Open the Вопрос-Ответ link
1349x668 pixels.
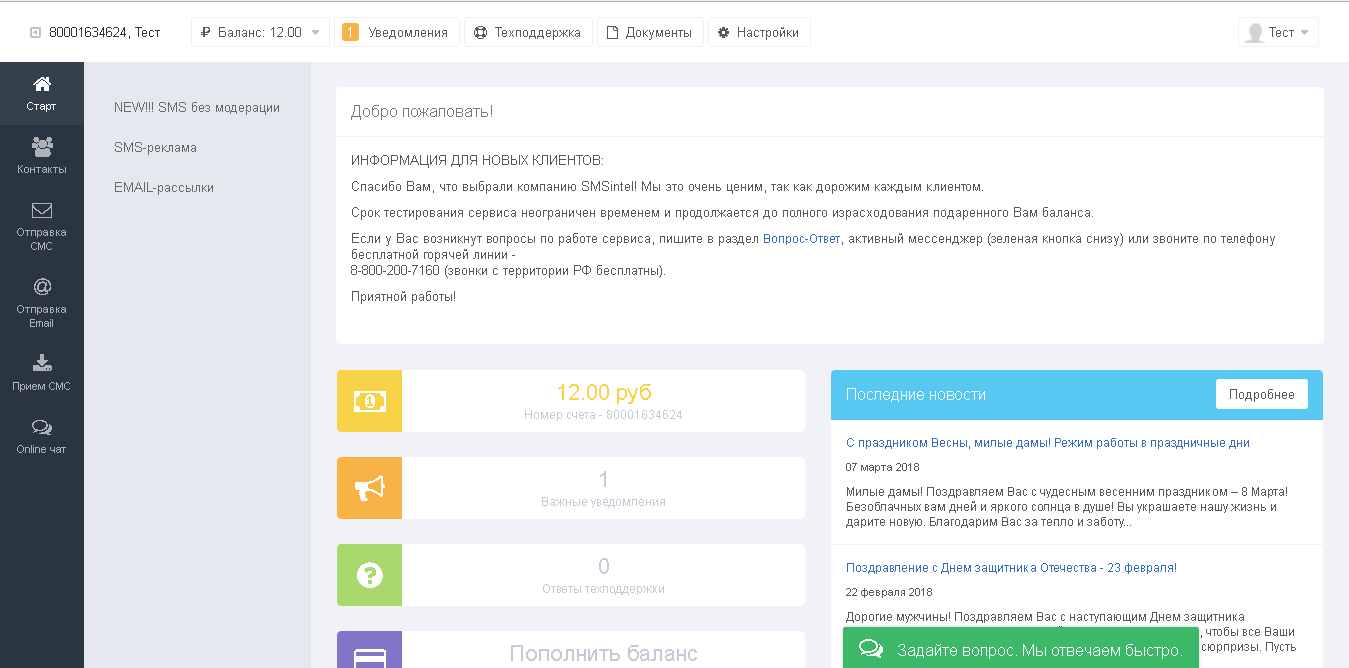[x=800, y=238]
